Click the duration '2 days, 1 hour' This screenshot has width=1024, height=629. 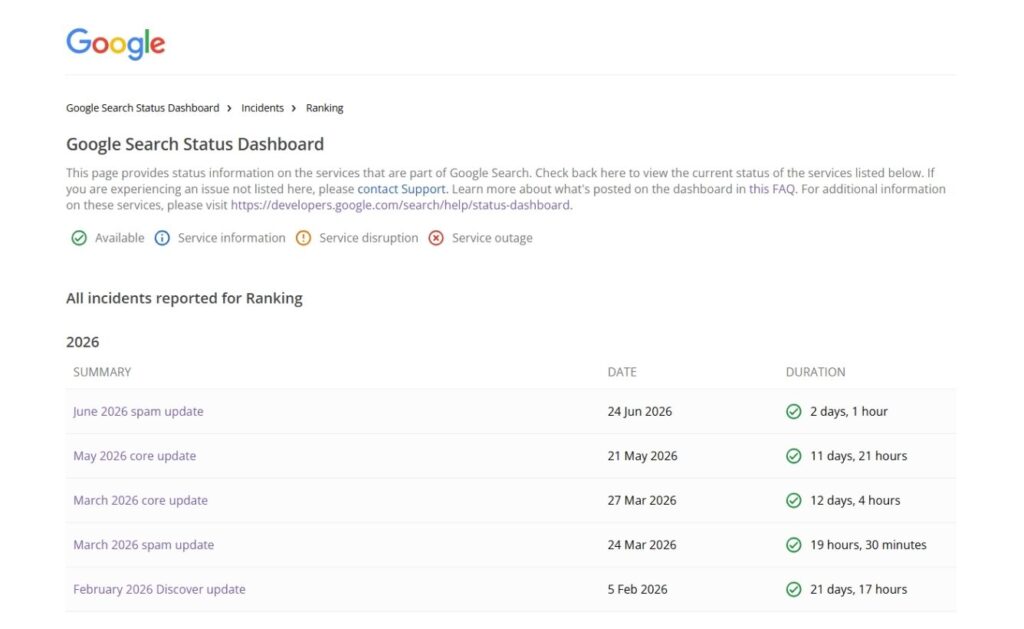[849, 411]
